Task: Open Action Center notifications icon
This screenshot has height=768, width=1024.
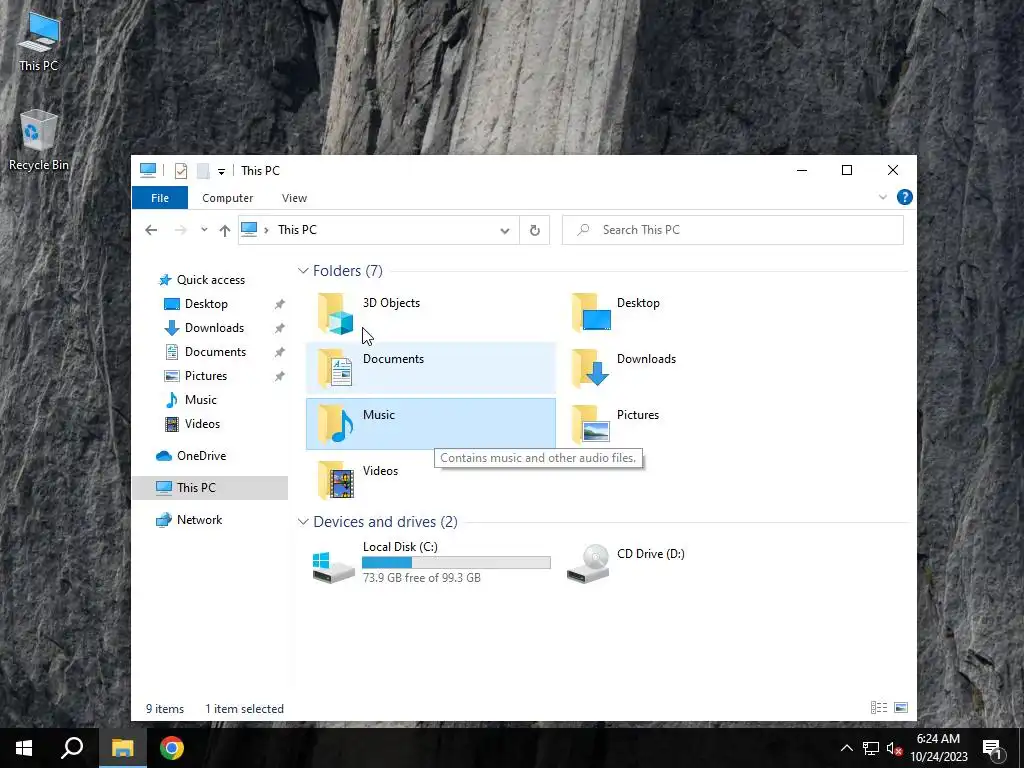Action: click(992, 748)
